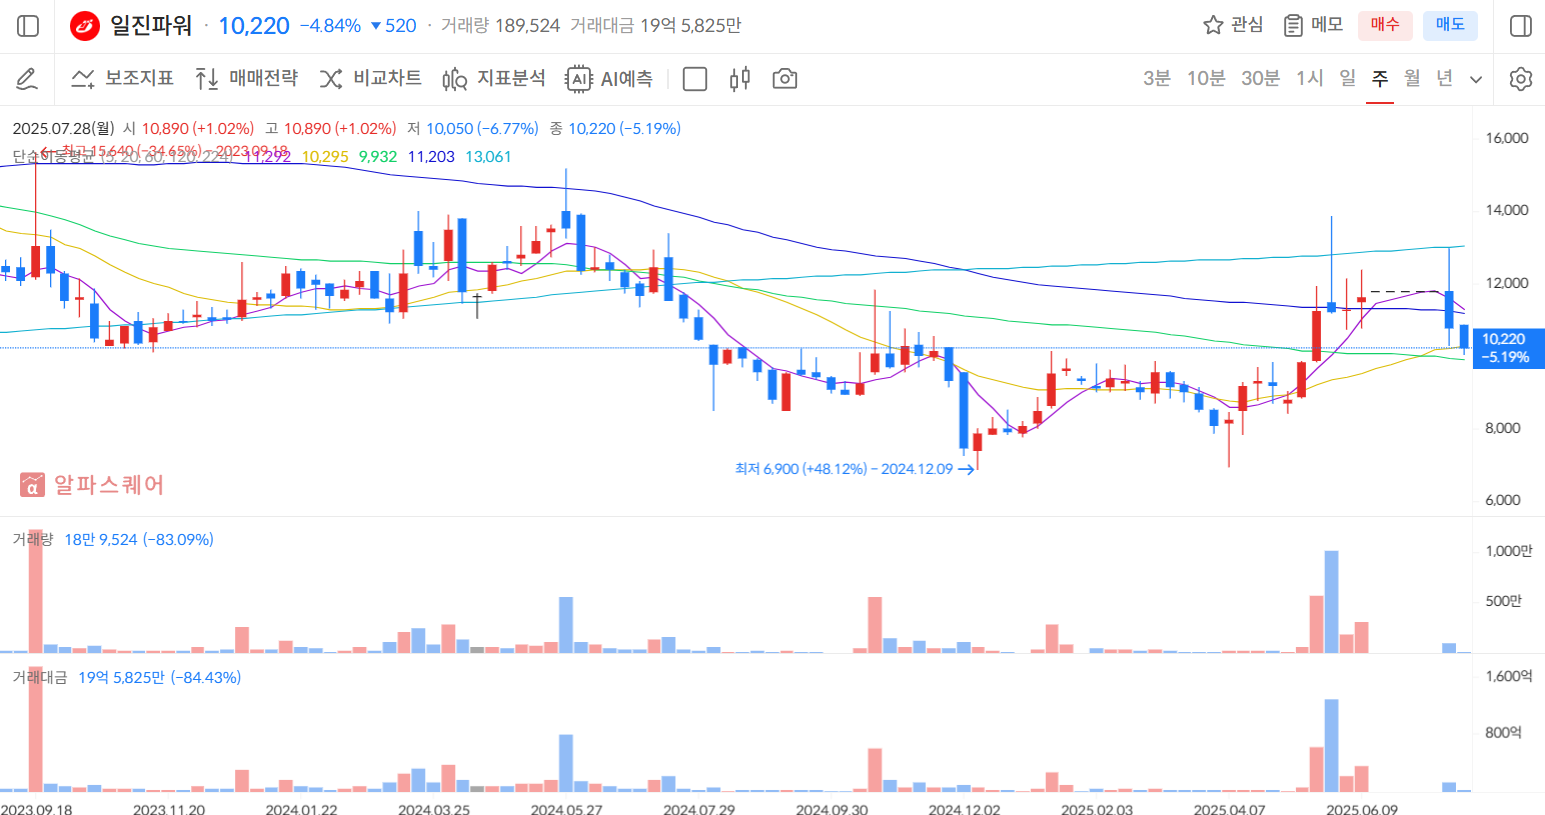Click the square layout icon
Screen dimensions: 1545x815
click(x=694, y=79)
